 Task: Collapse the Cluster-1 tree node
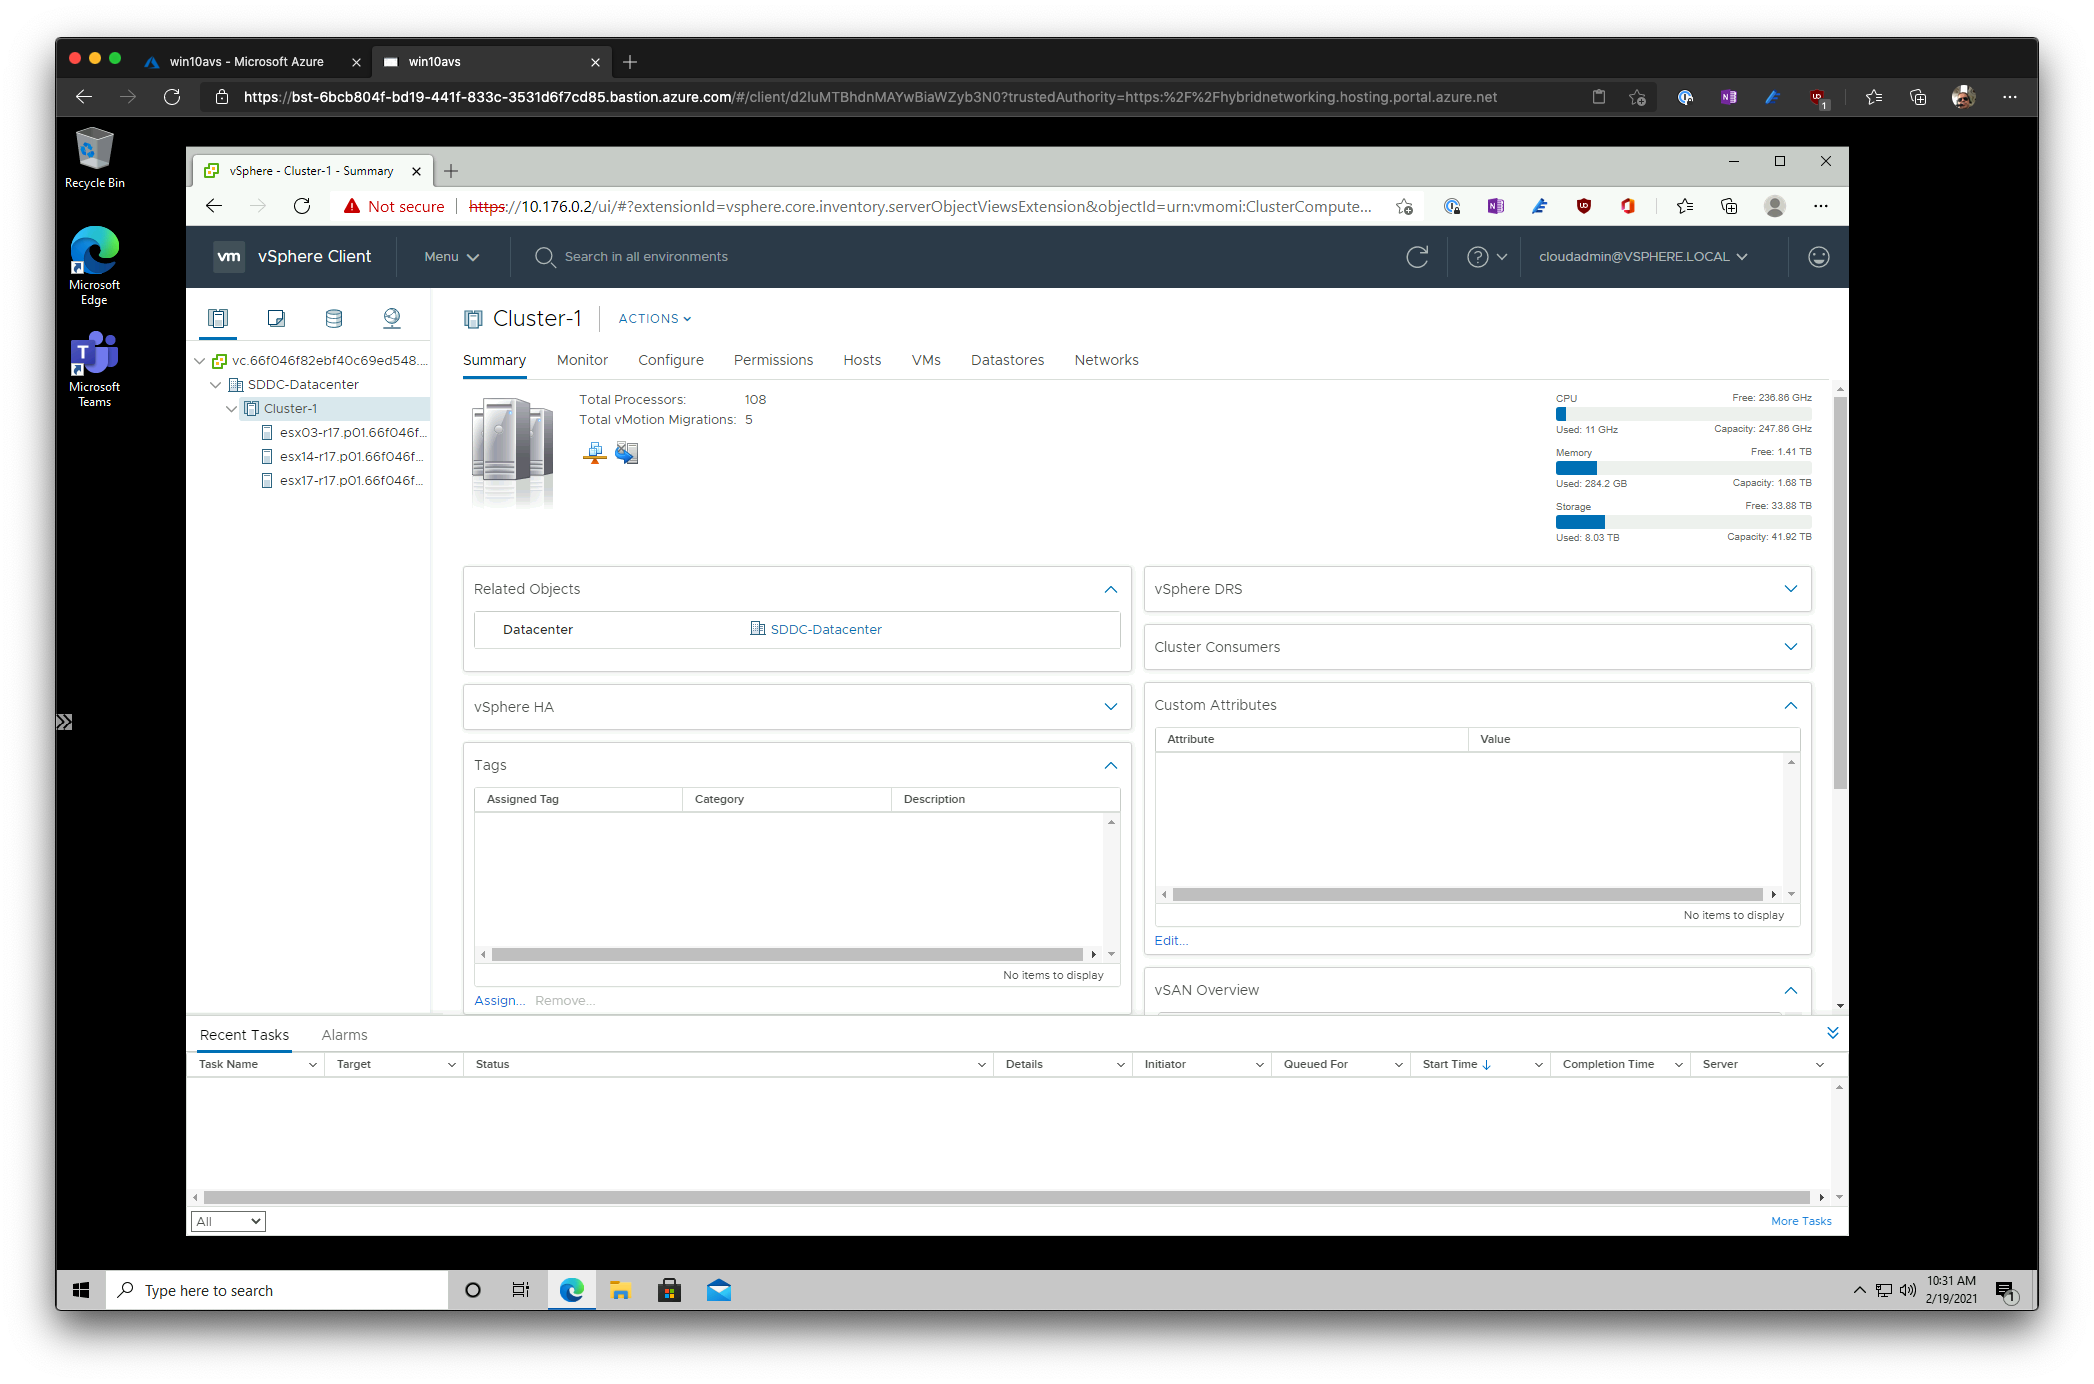tap(232, 409)
